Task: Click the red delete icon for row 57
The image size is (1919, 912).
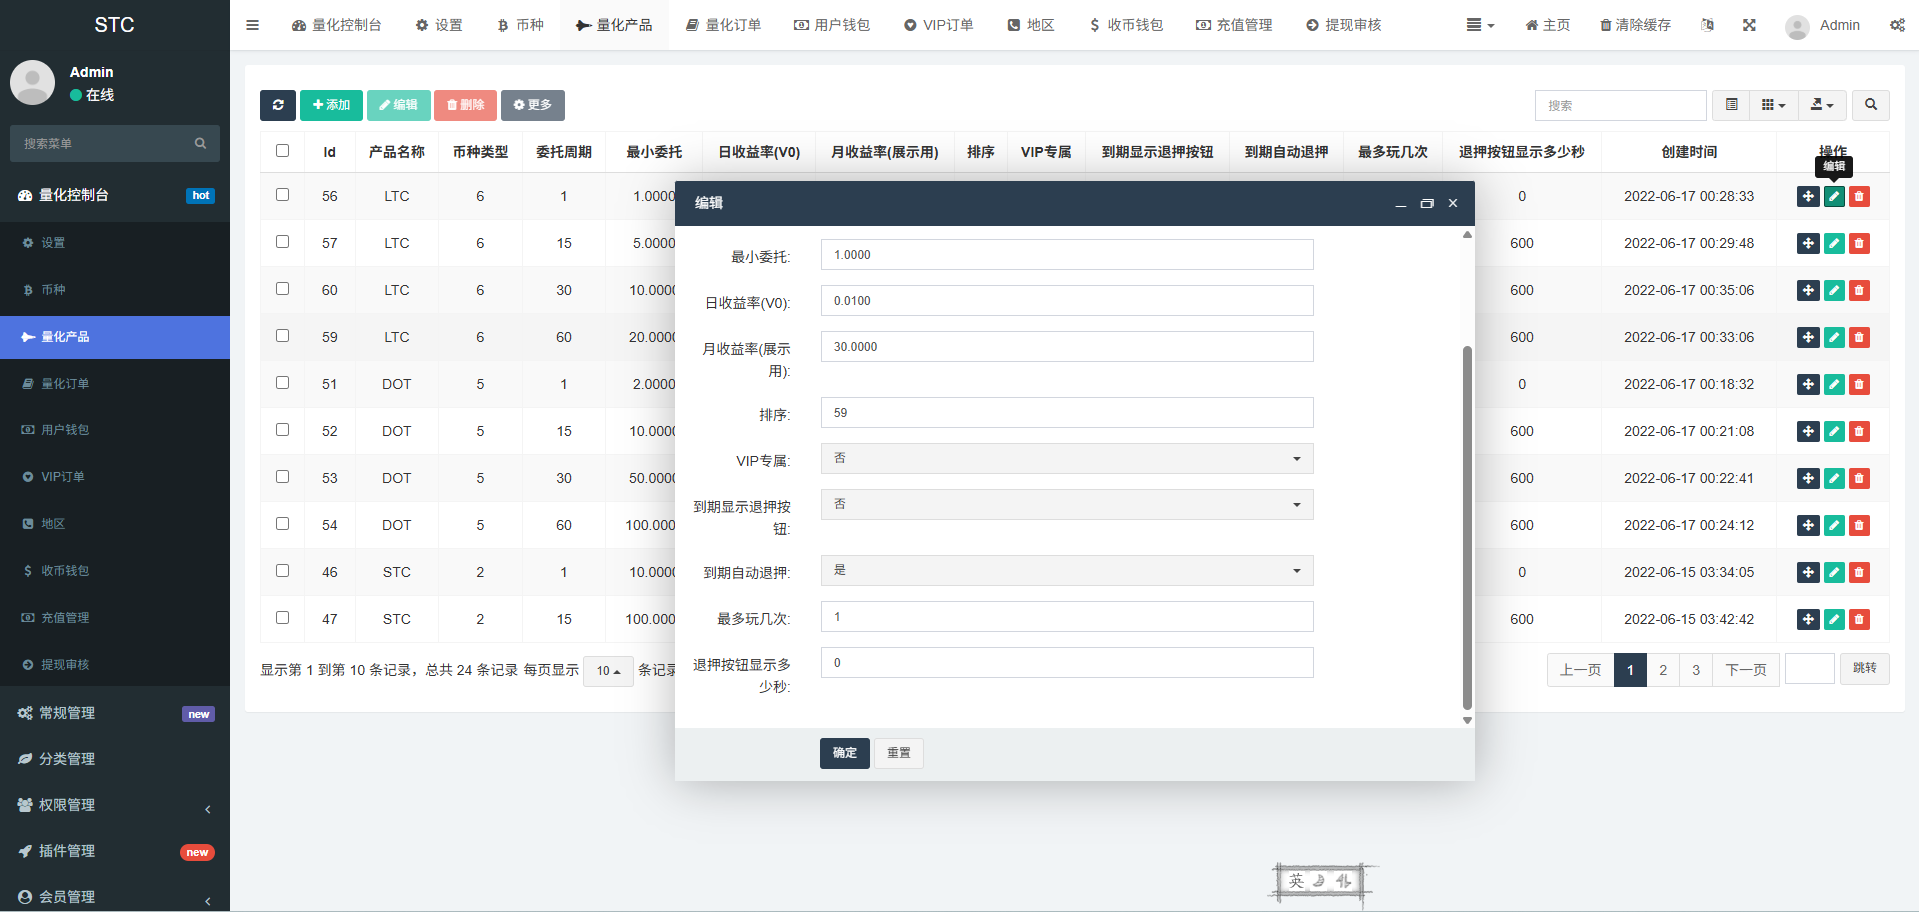Action: [x=1859, y=243]
